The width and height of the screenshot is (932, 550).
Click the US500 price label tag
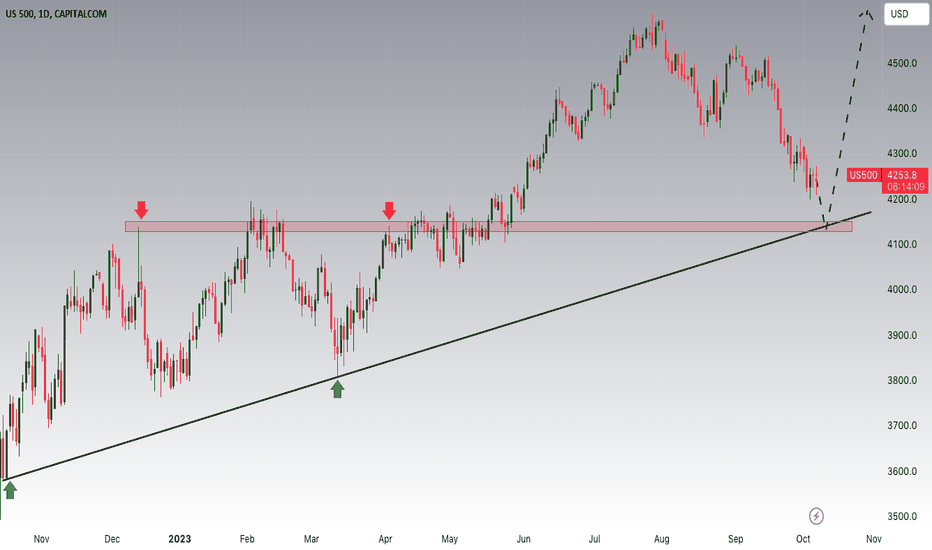point(863,175)
